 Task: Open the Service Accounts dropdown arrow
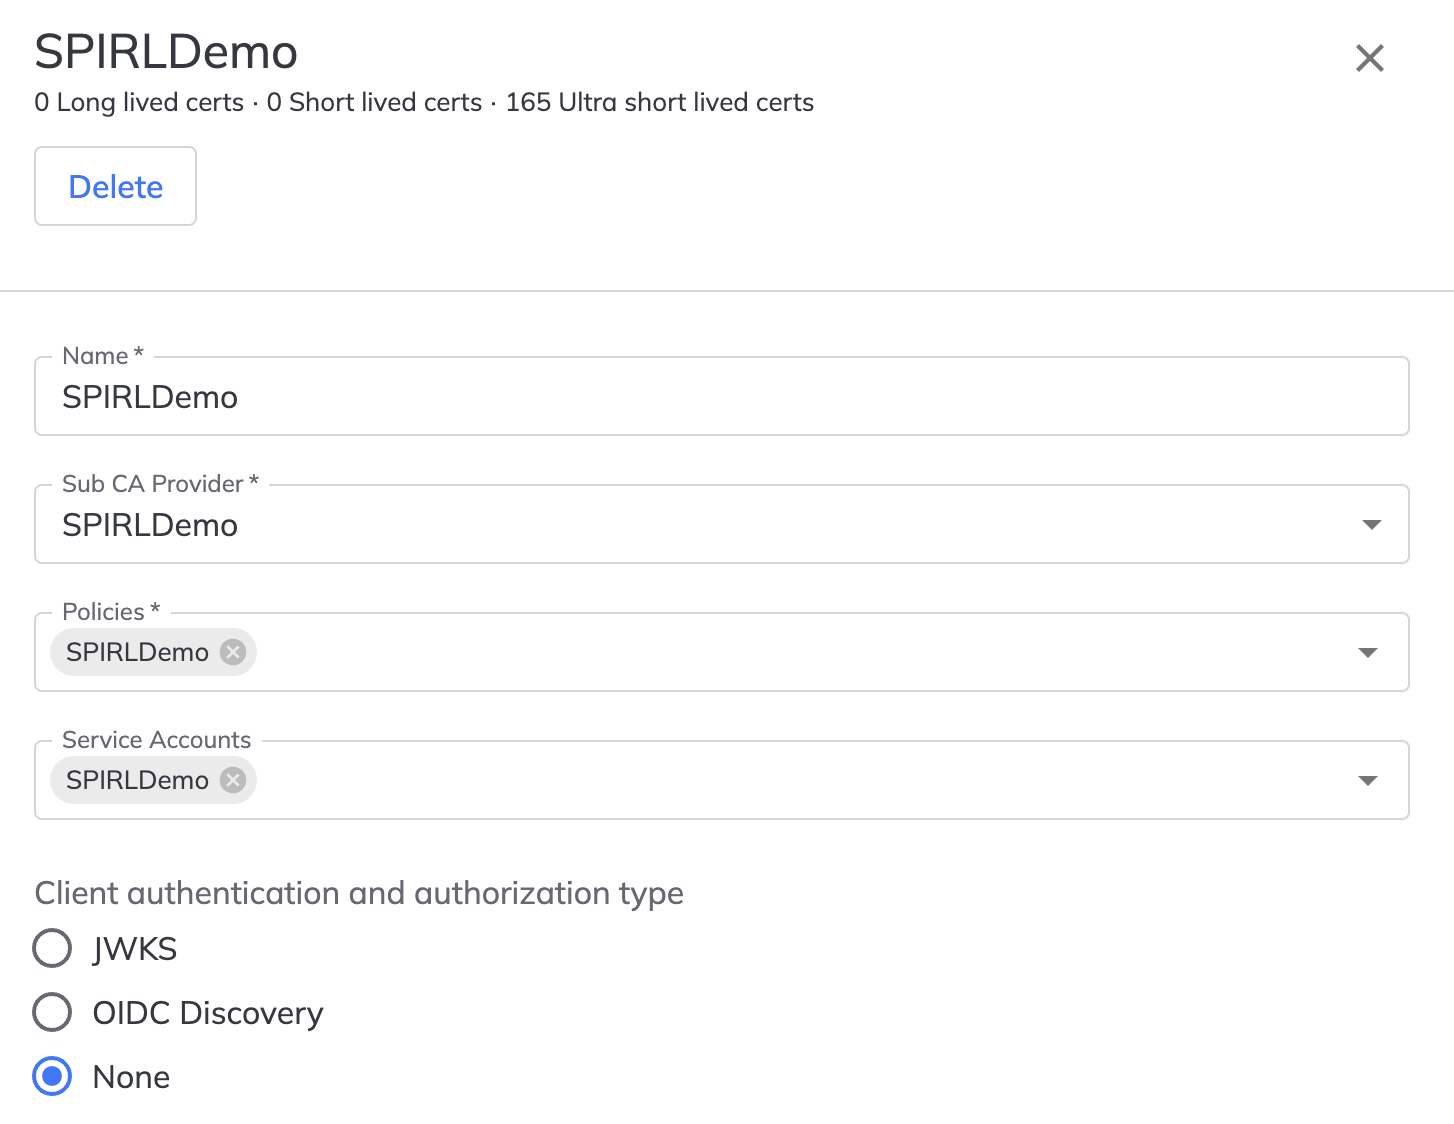tap(1368, 781)
